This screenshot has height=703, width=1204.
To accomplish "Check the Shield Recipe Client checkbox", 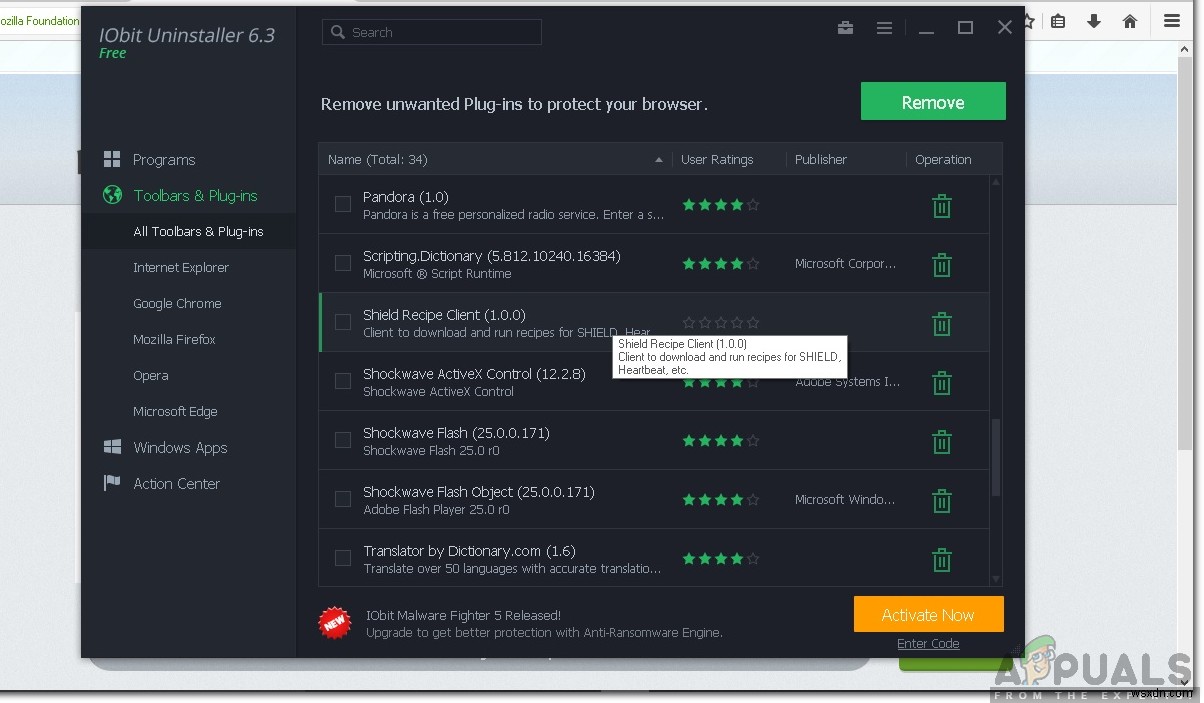I will point(343,322).
